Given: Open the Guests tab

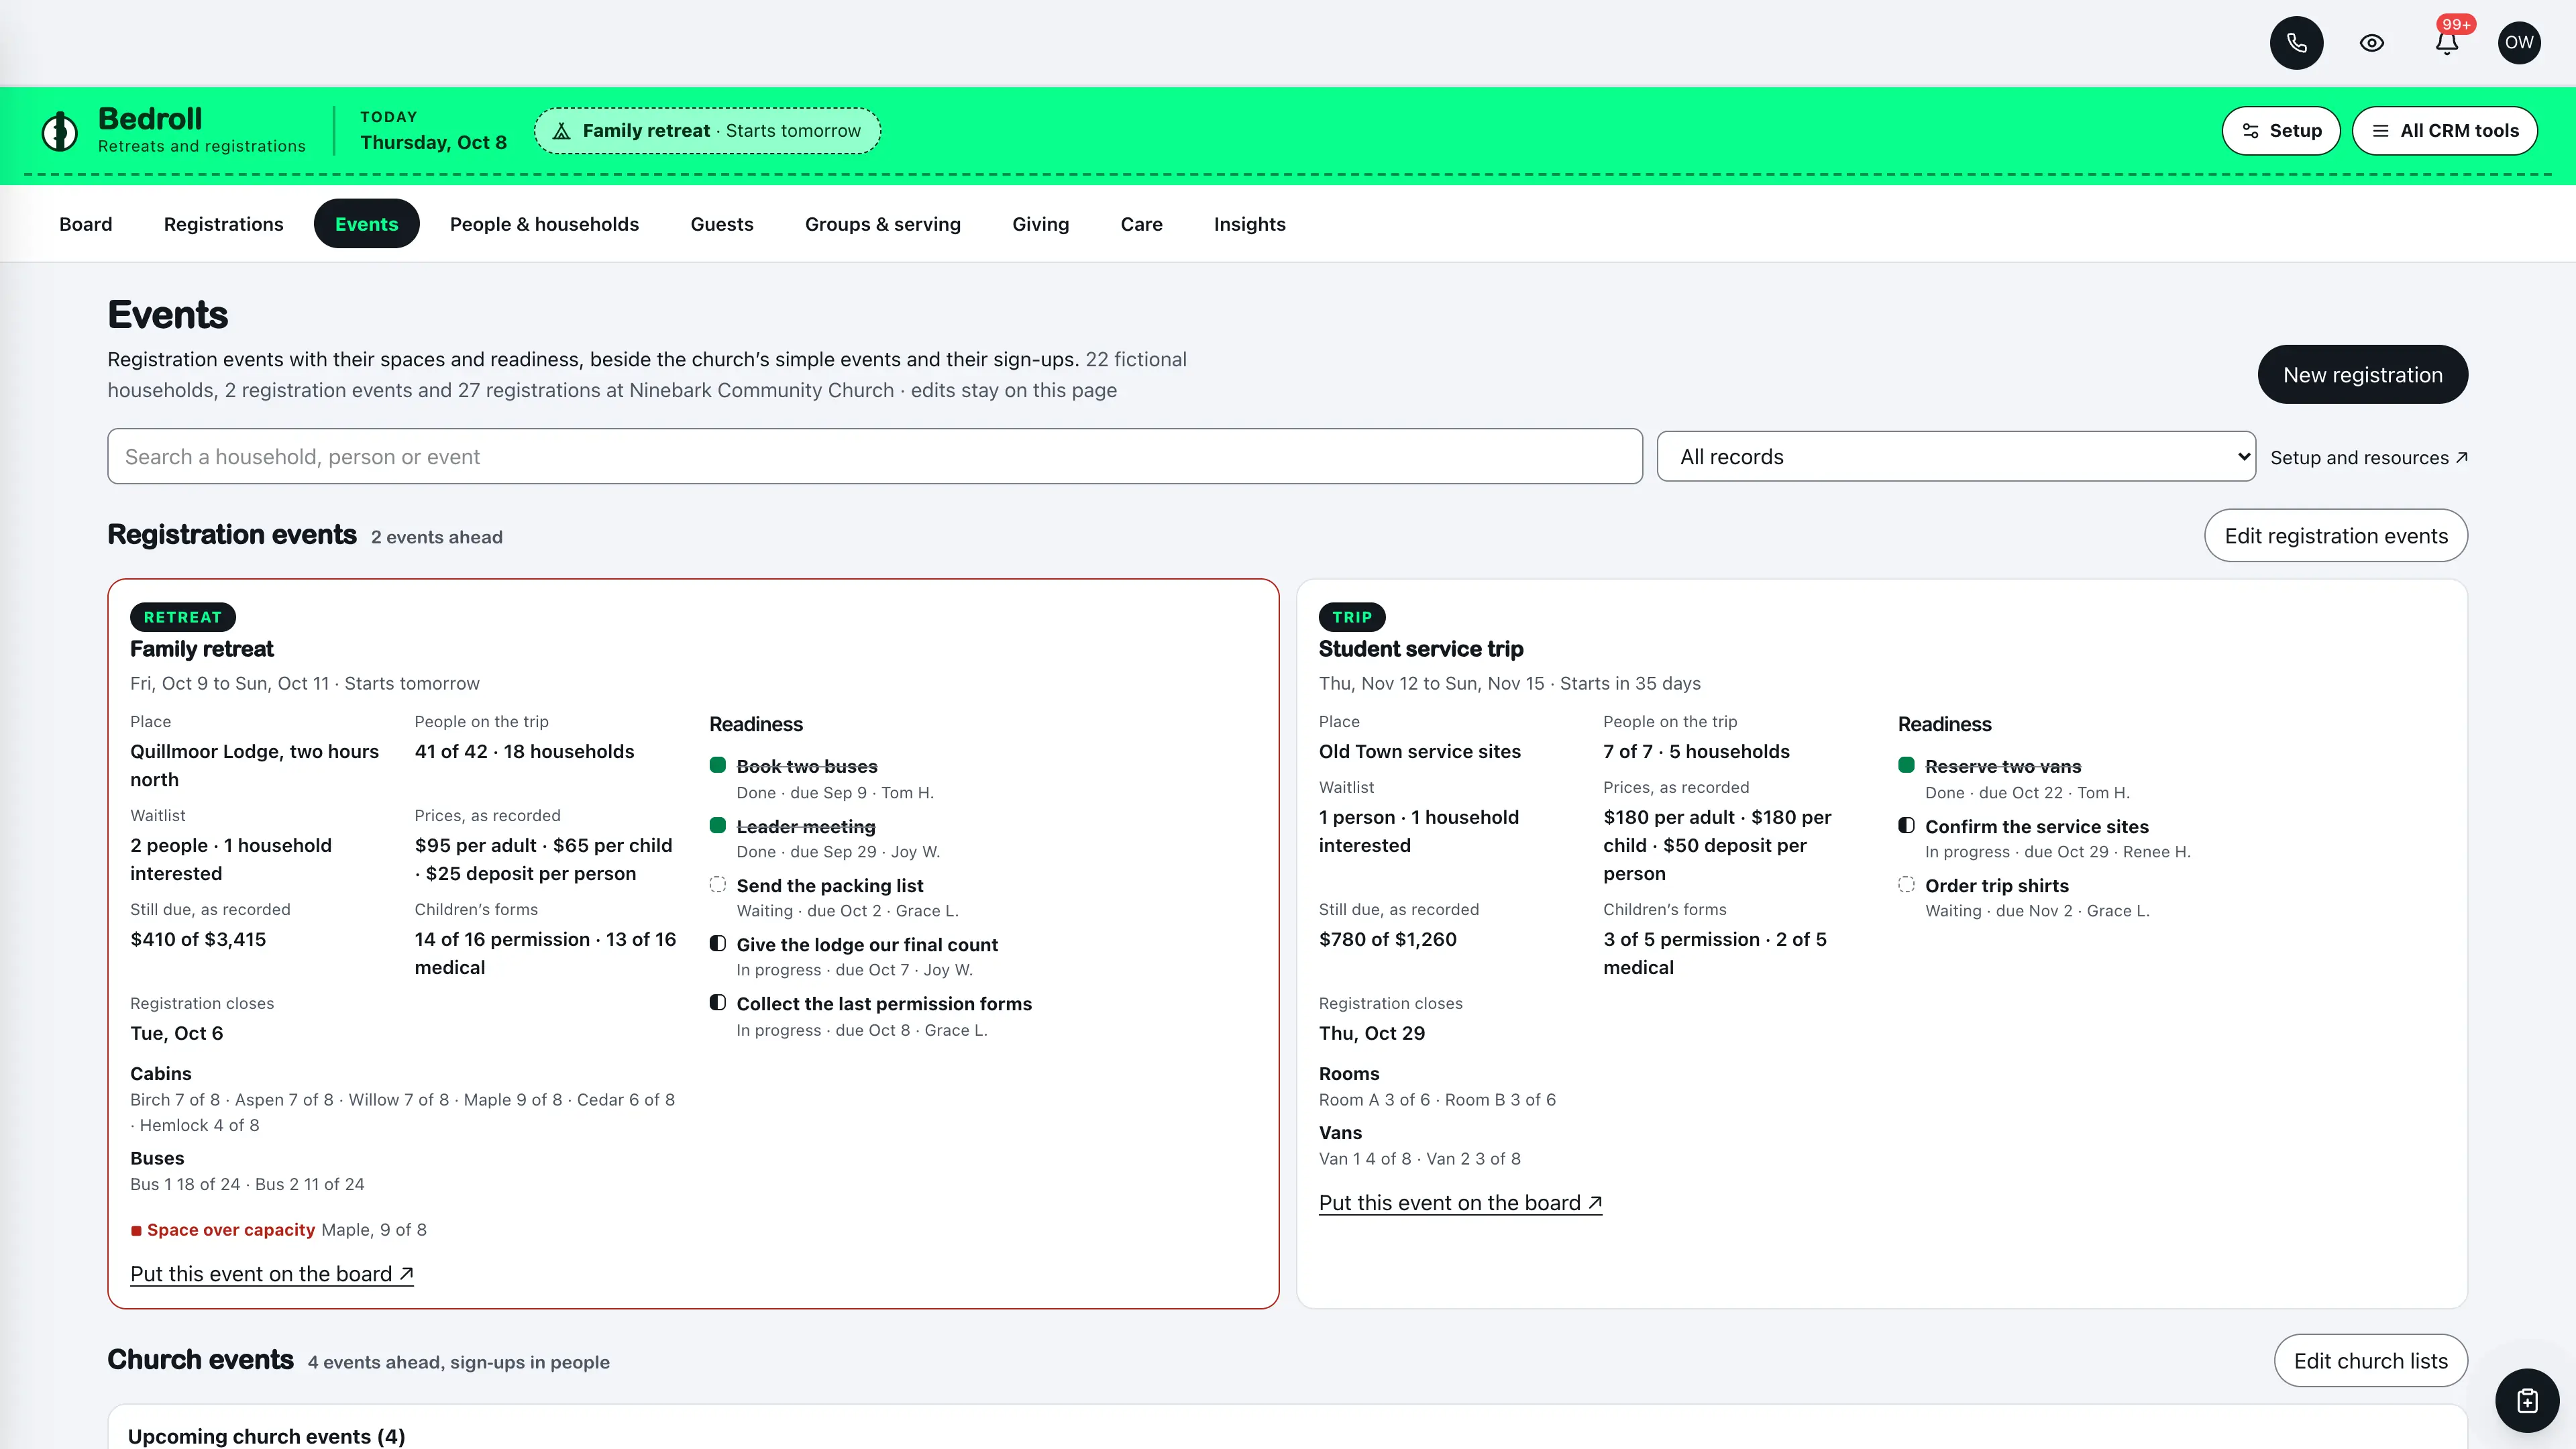Looking at the screenshot, I should tap(722, 224).
